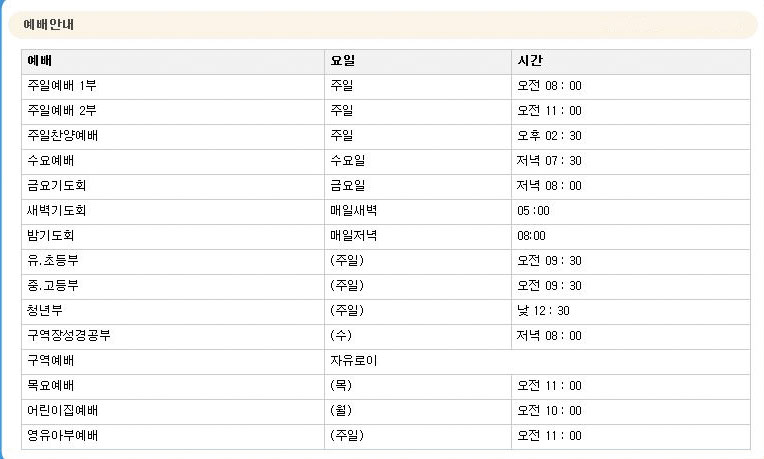The width and height of the screenshot is (764, 459).
Task: Select the 요일 column header
Action: click(343, 61)
